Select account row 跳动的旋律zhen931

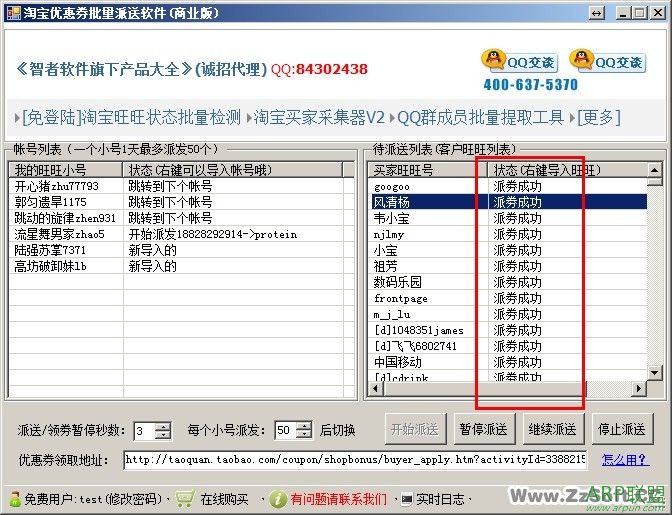(x=182, y=218)
